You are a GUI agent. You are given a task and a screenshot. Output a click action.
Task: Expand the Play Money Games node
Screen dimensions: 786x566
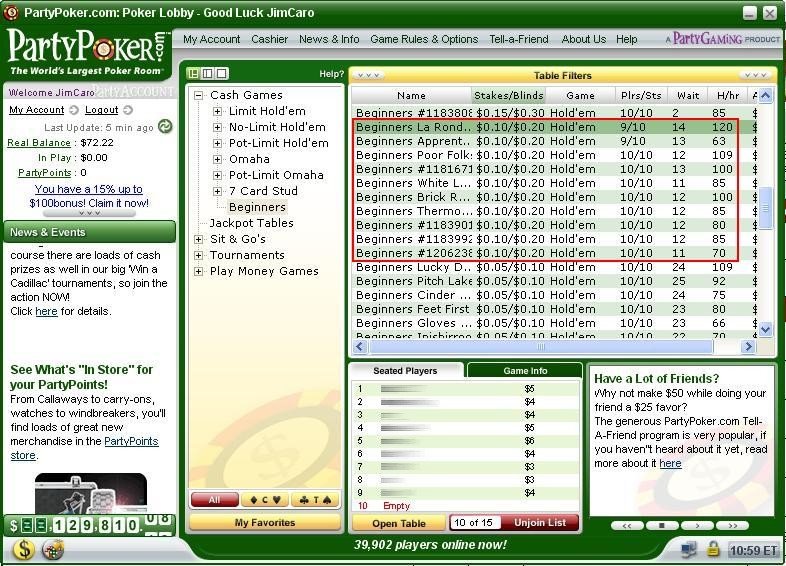click(x=199, y=271)
